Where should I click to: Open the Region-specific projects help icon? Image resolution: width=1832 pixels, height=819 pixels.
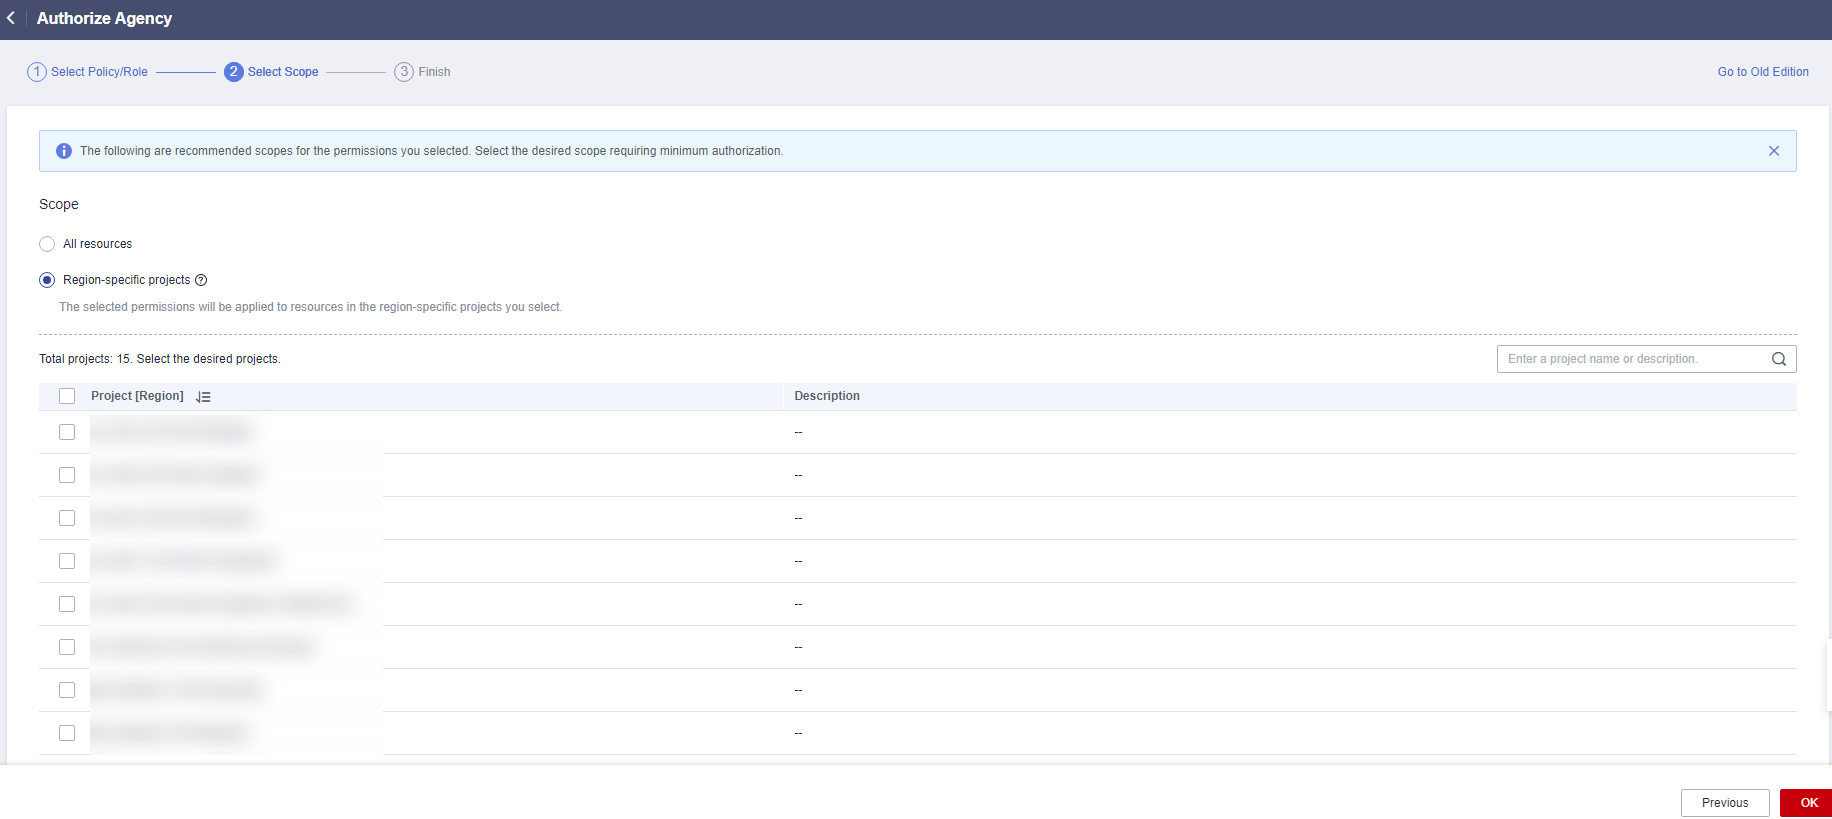coord(201,280)
